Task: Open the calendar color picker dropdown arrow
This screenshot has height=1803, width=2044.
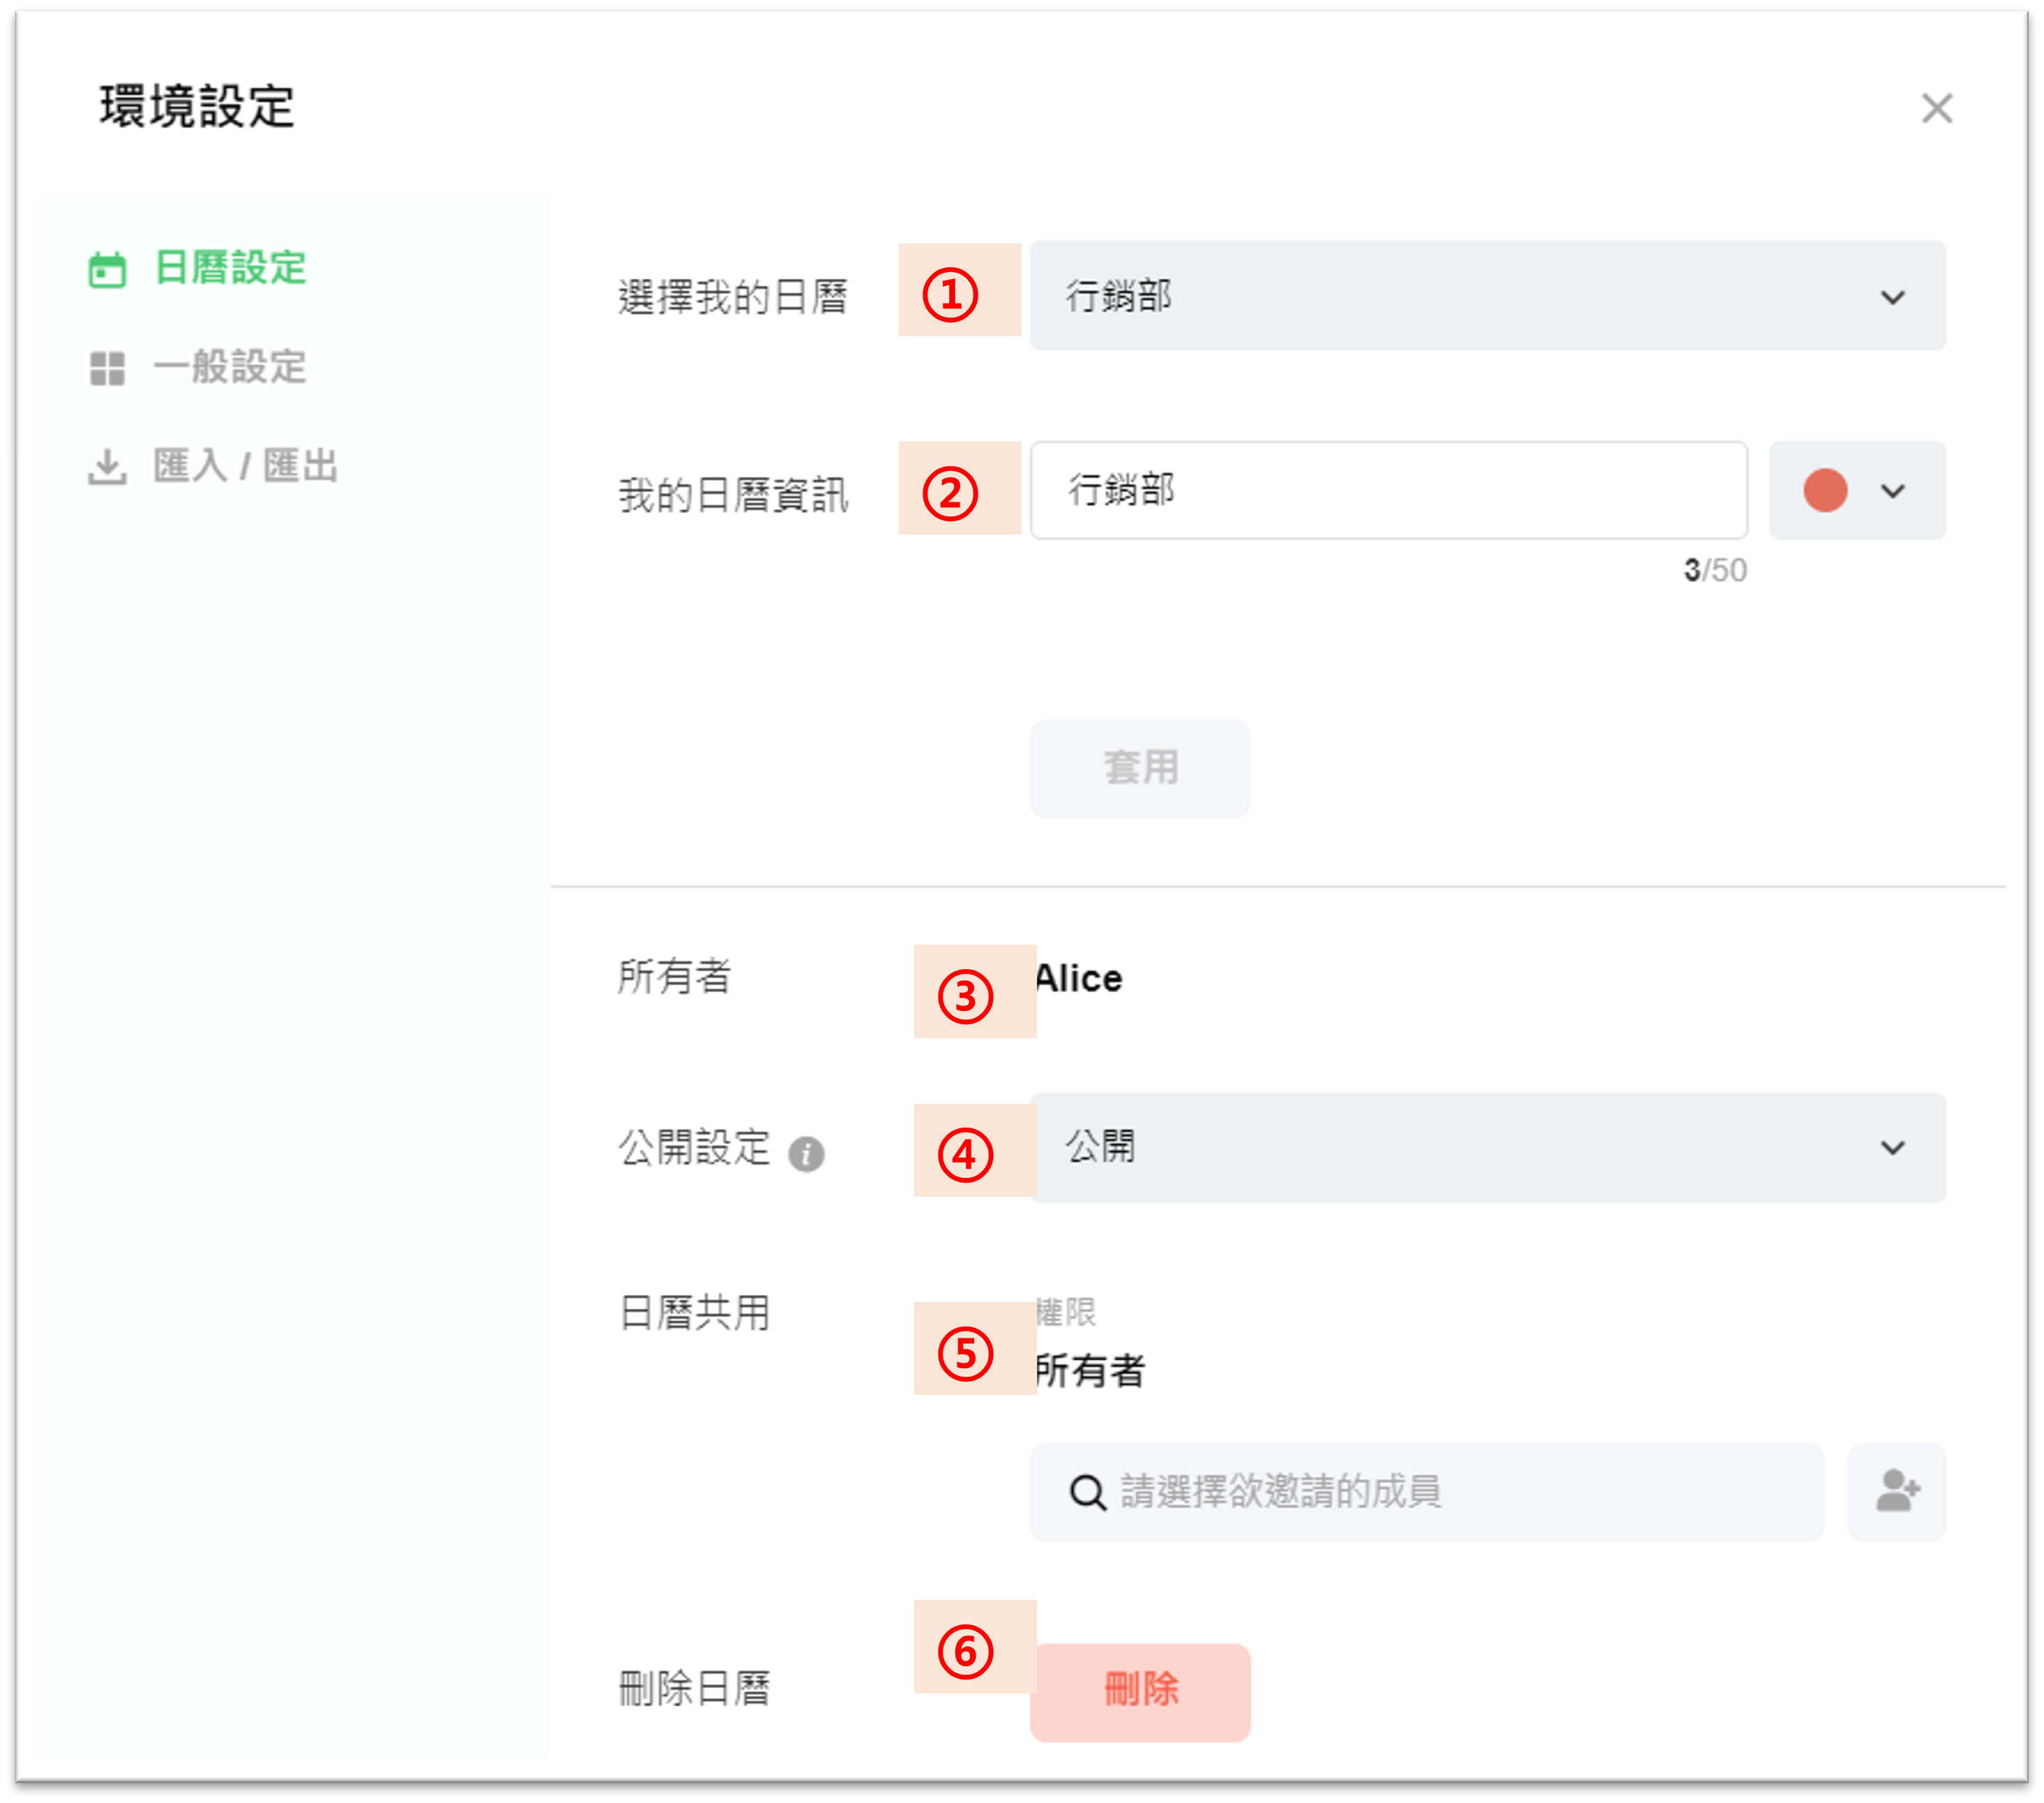Action: pos(1892,491)
